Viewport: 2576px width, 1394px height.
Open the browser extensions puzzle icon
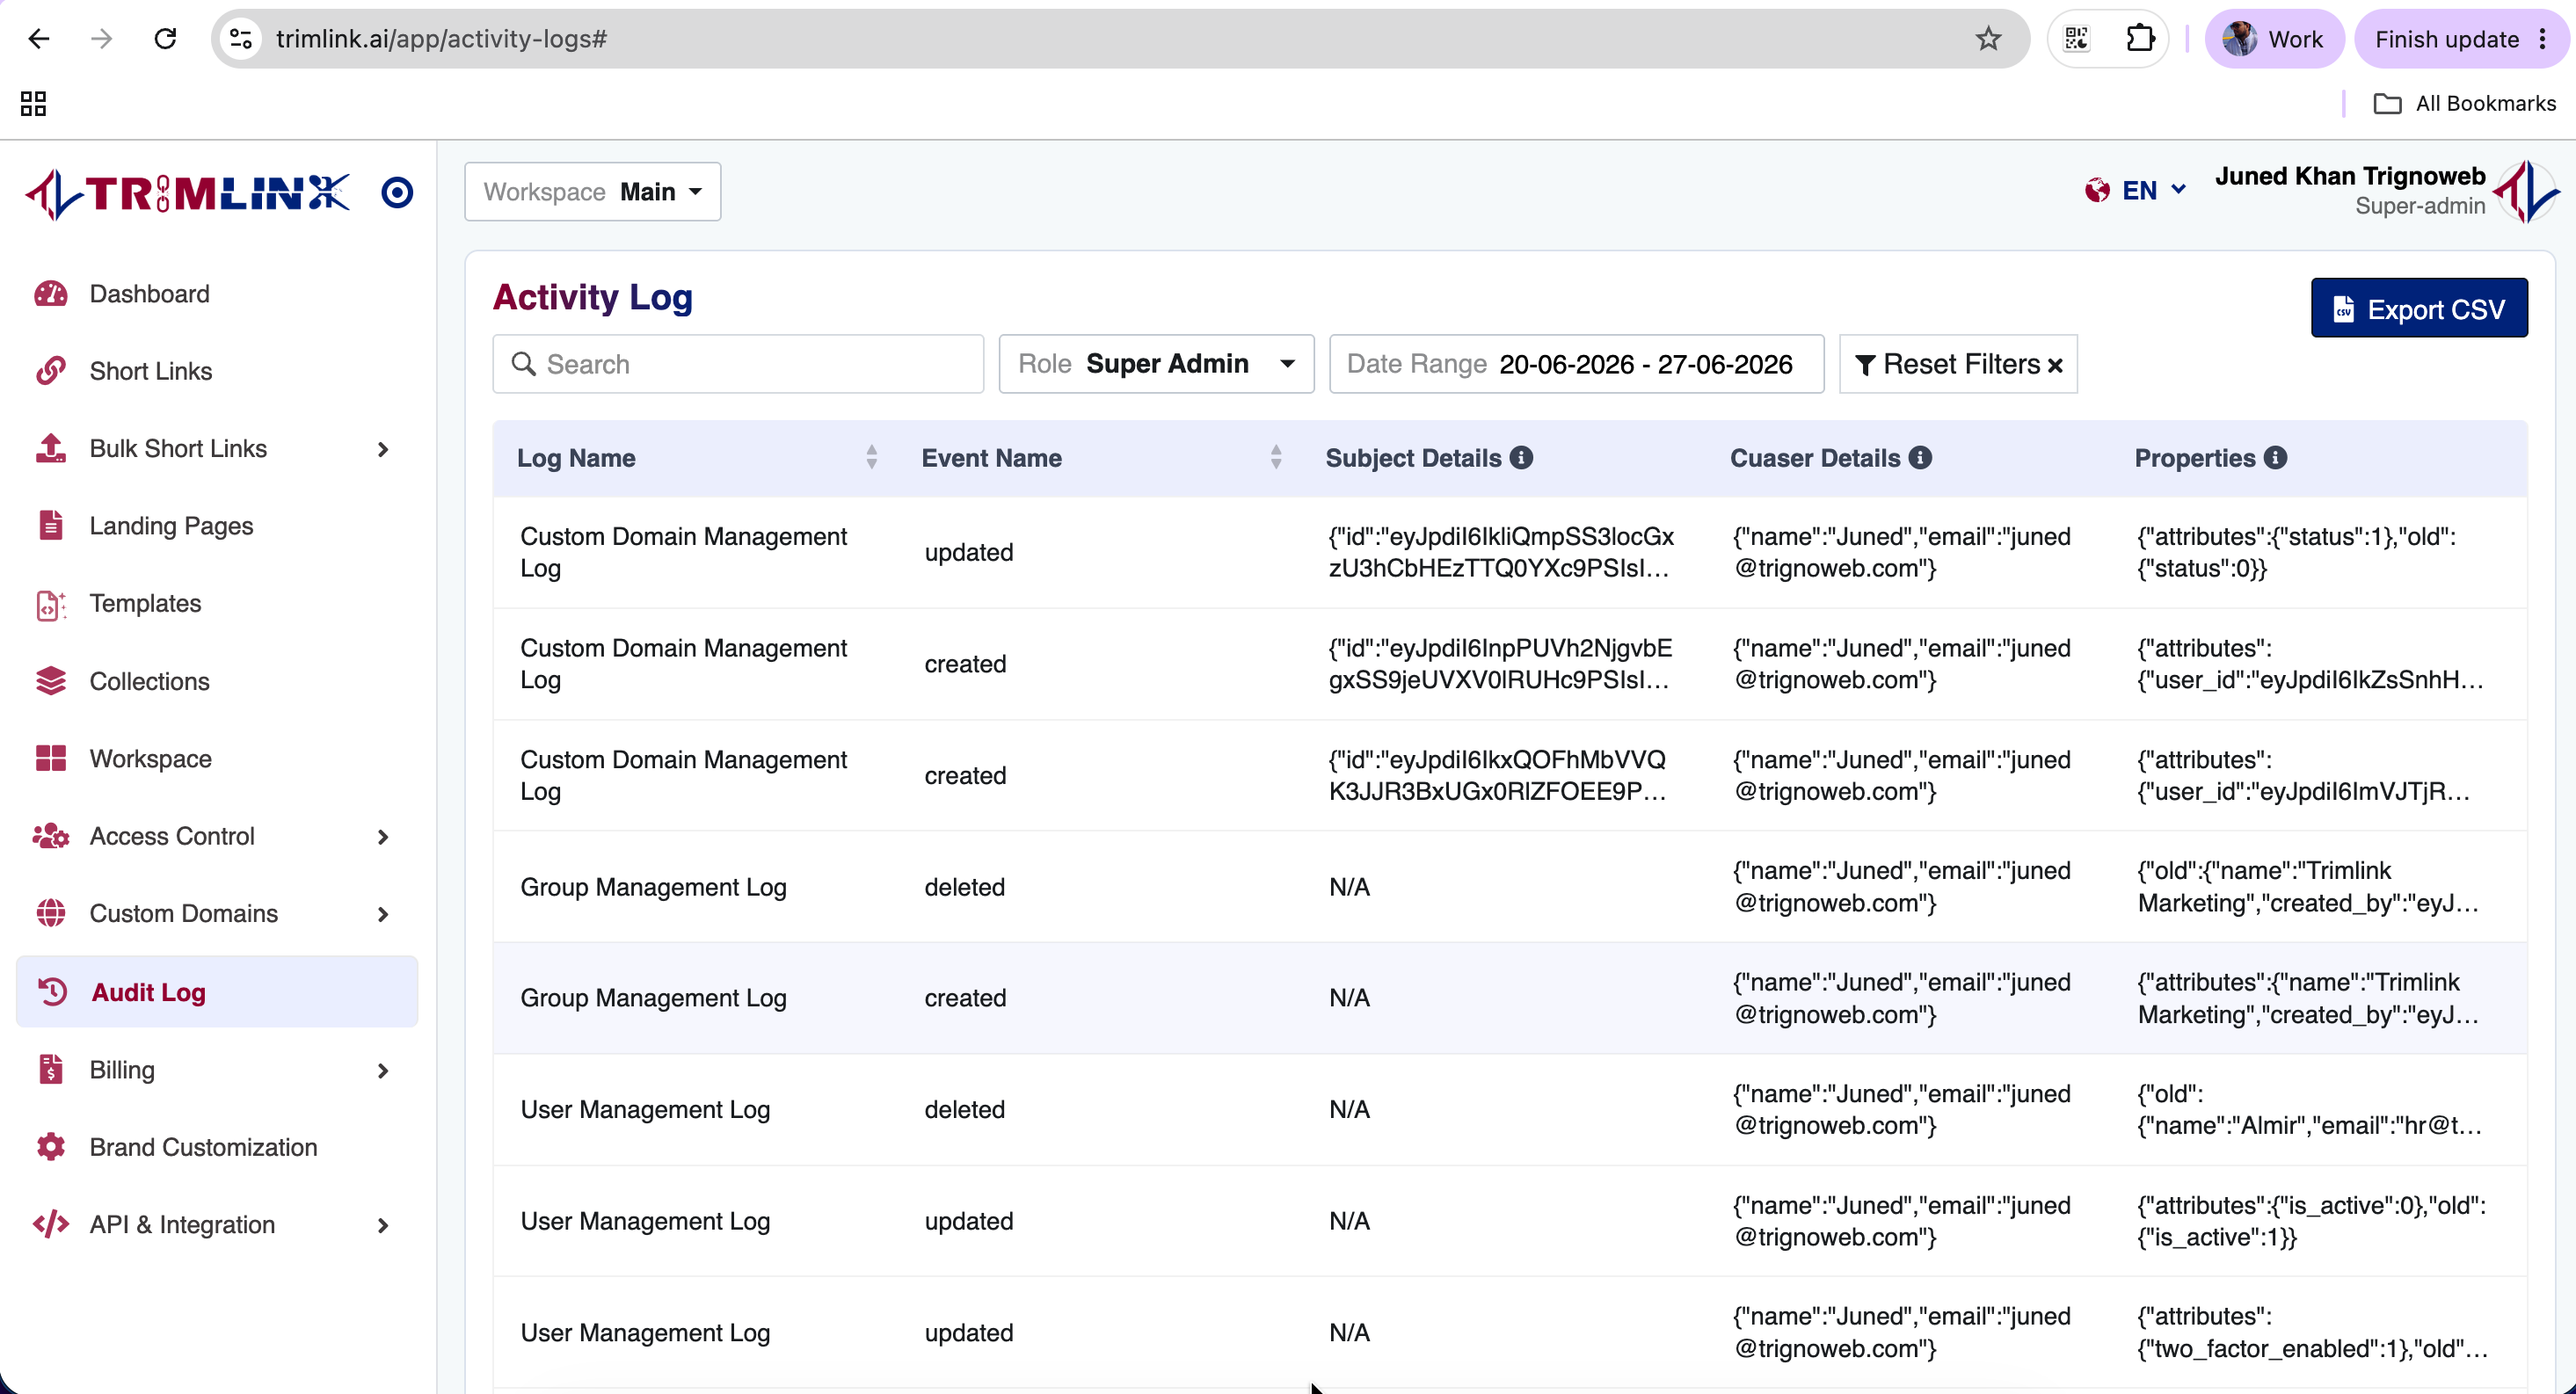[2139, 39]
